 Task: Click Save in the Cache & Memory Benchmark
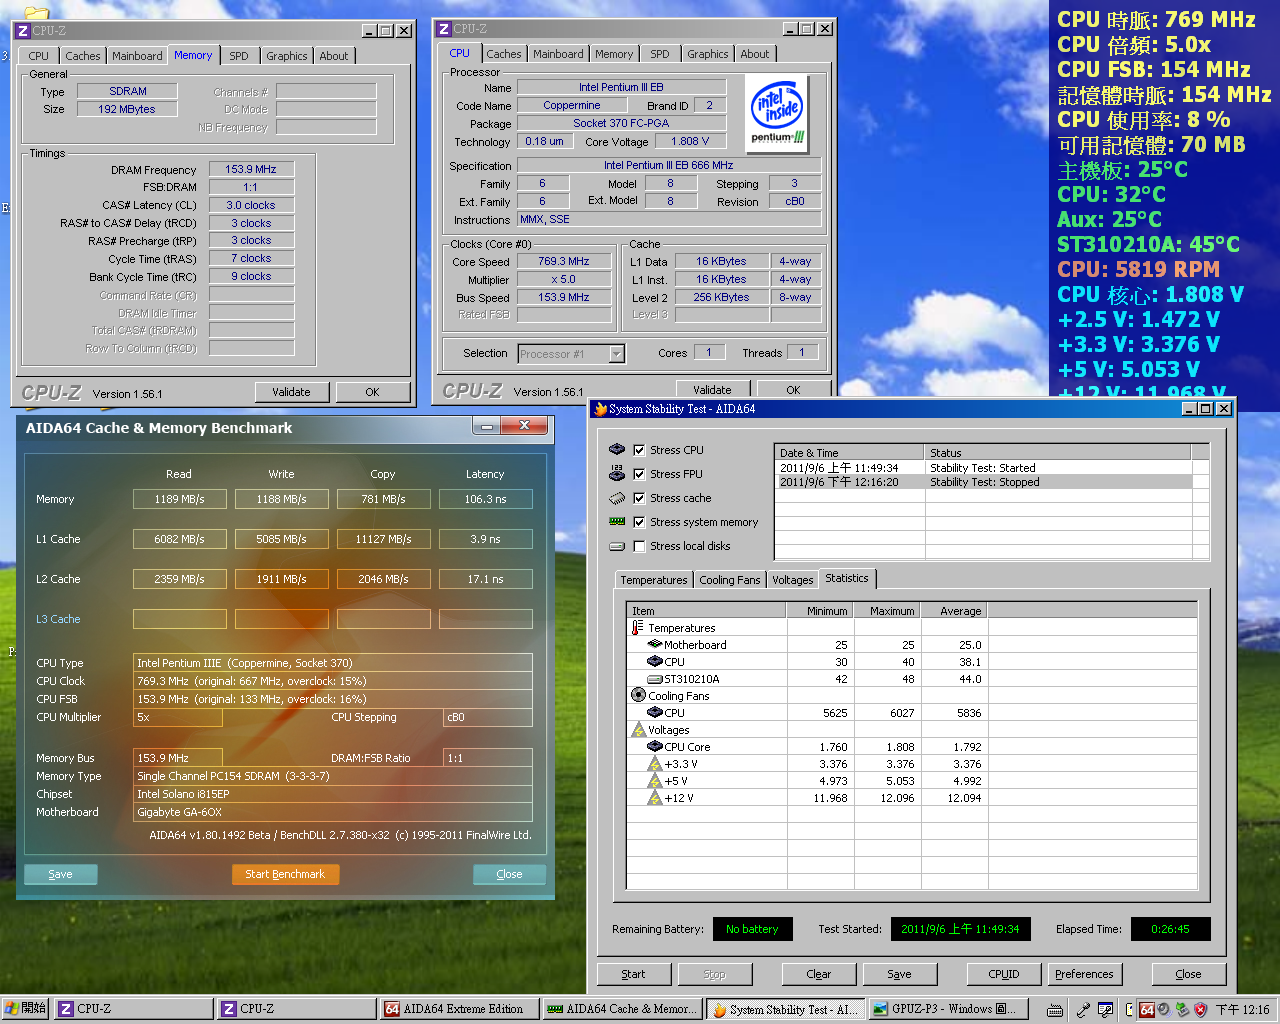tap(61, 874)
